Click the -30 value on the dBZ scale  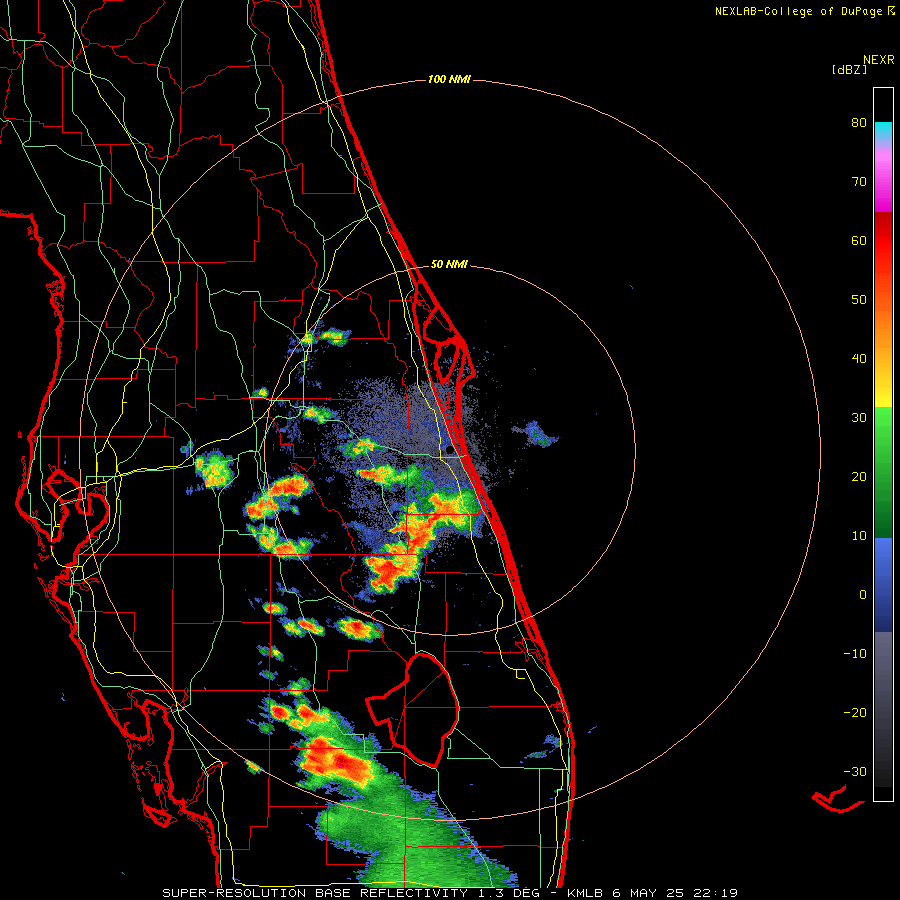pyautogui.click(x=855, y=772)
